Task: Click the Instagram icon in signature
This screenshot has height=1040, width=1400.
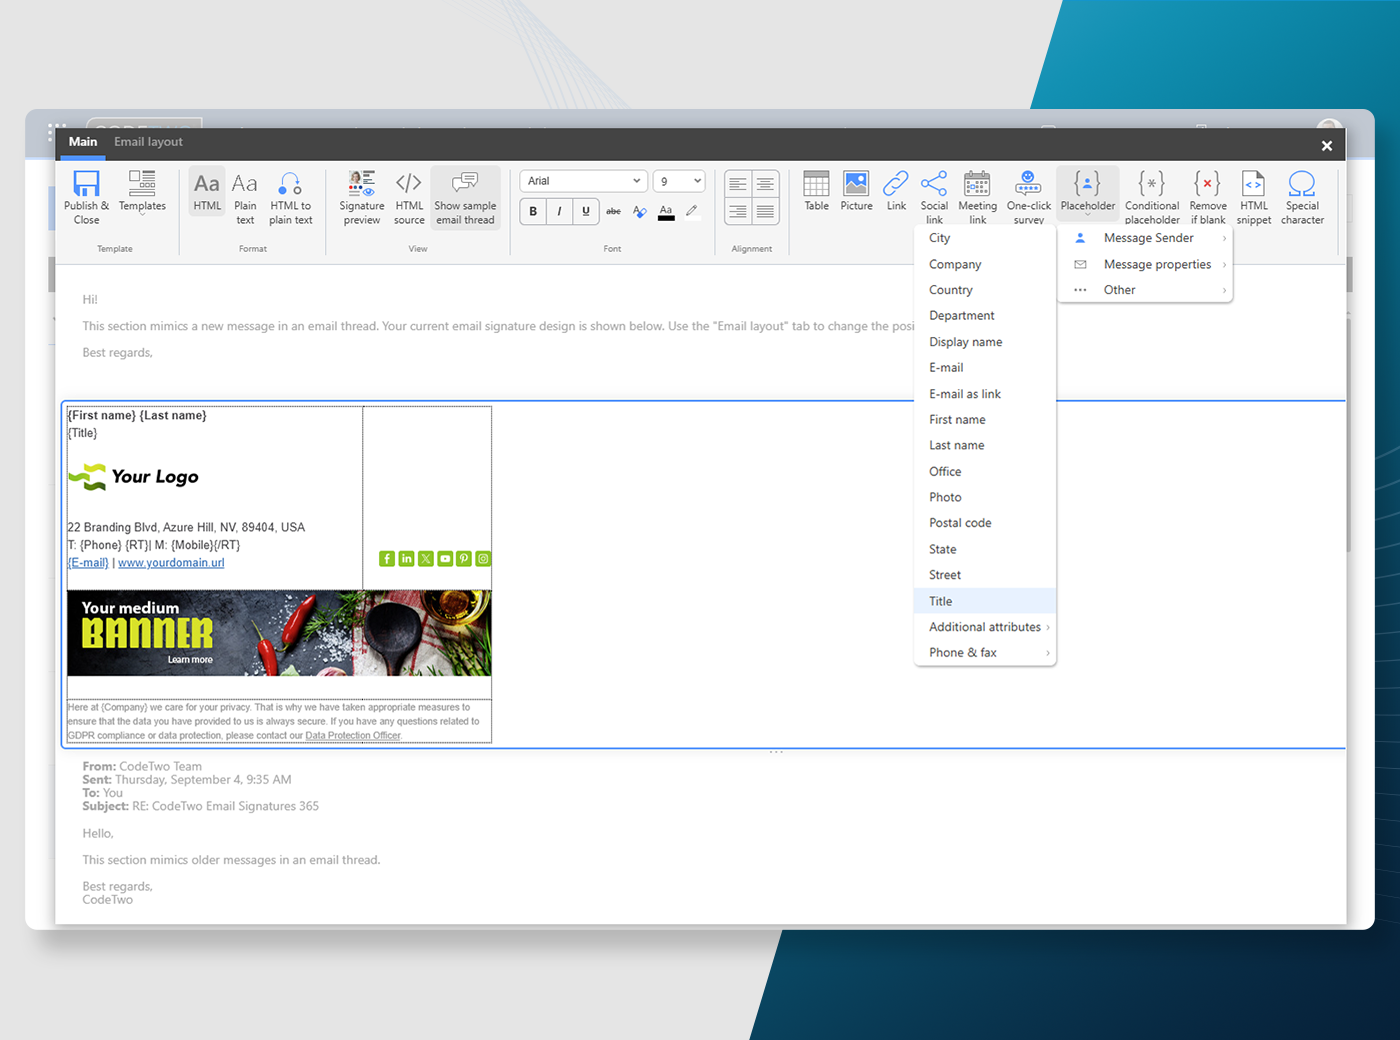Action: (483, 559)
